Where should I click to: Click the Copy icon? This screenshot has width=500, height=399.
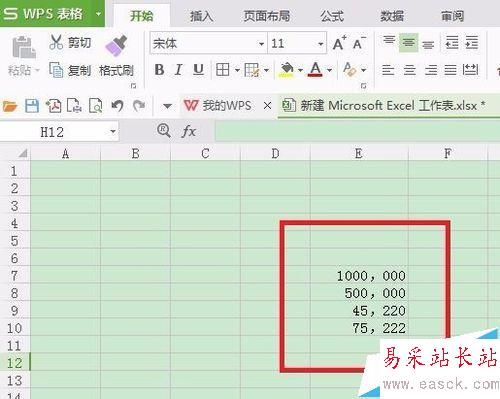click(56, 70)
